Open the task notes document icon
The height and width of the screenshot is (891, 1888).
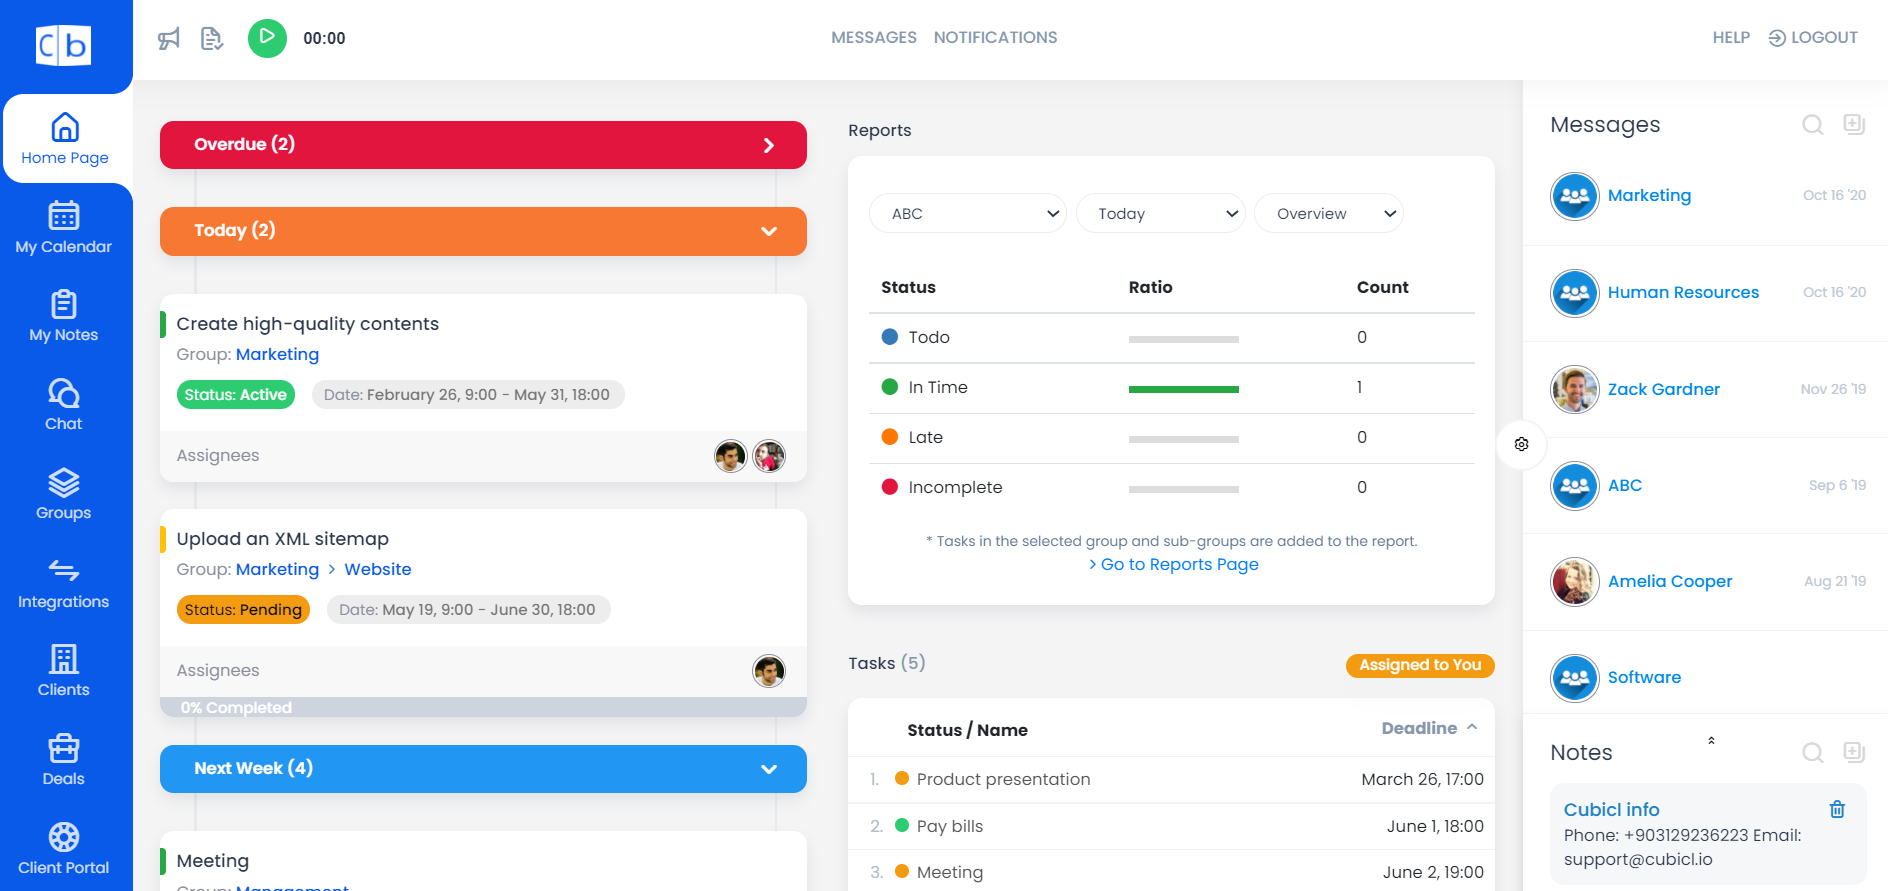212,39
